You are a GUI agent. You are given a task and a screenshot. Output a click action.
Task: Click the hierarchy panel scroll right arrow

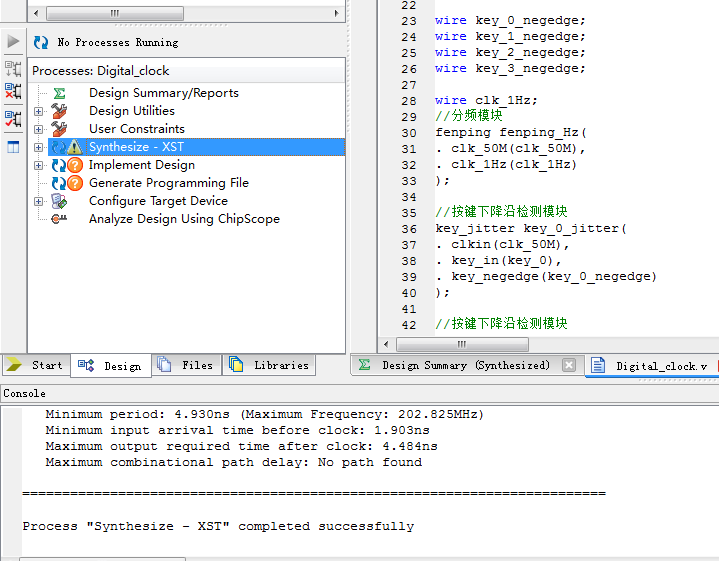[338, 13]
